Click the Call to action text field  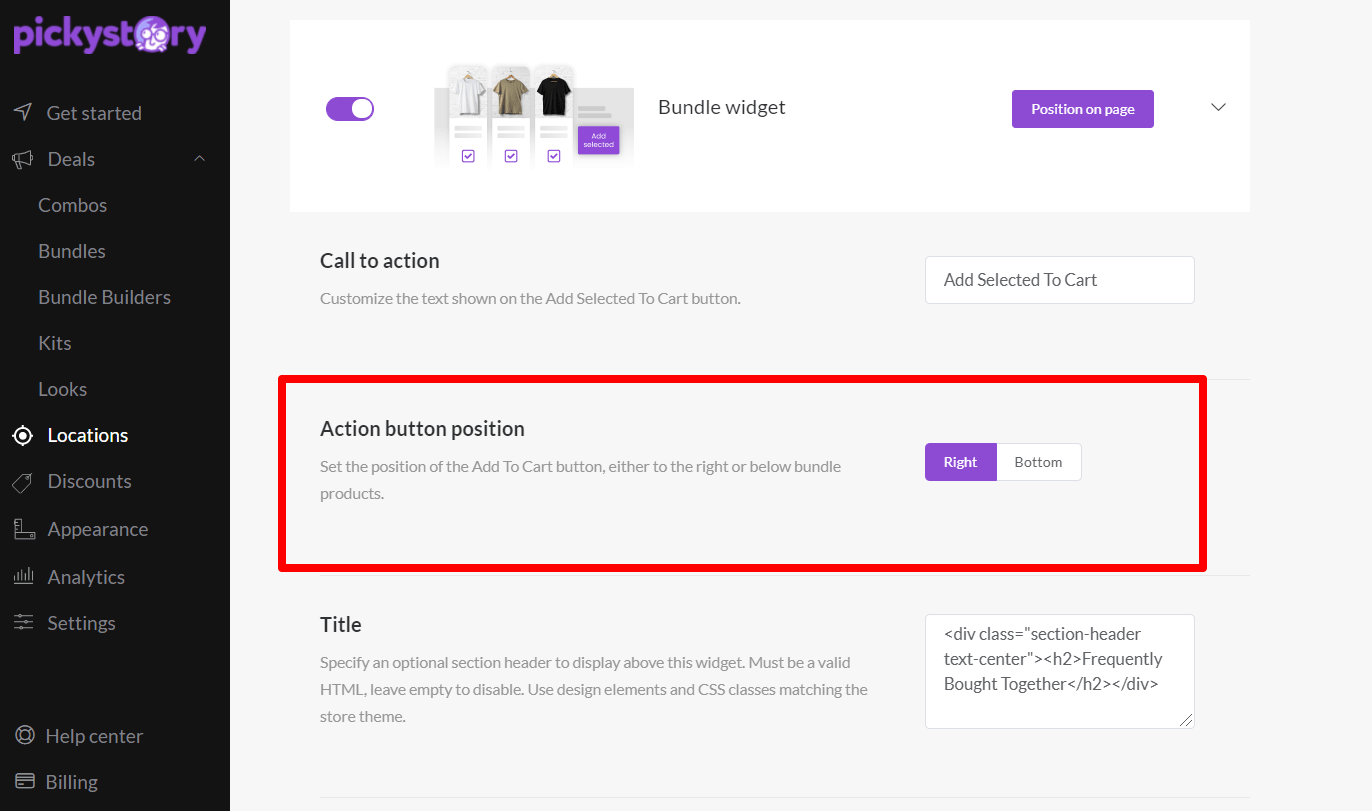pyautogui.click(x=1060, y=280)
